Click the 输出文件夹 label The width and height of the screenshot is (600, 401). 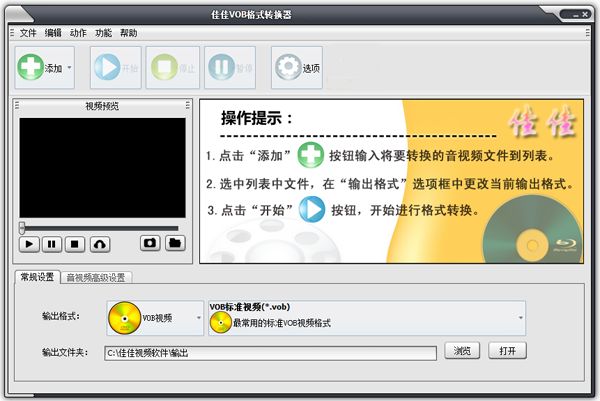tap(65, 352)
